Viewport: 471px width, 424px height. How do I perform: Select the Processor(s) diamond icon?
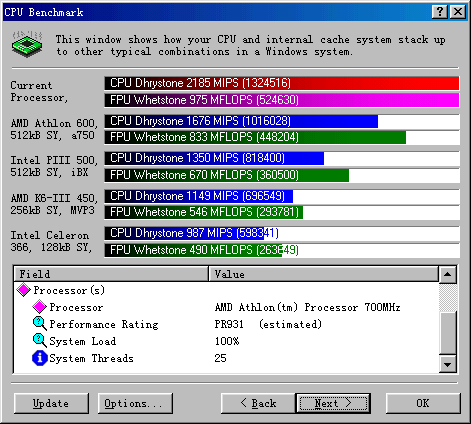[x=24, y=290]
